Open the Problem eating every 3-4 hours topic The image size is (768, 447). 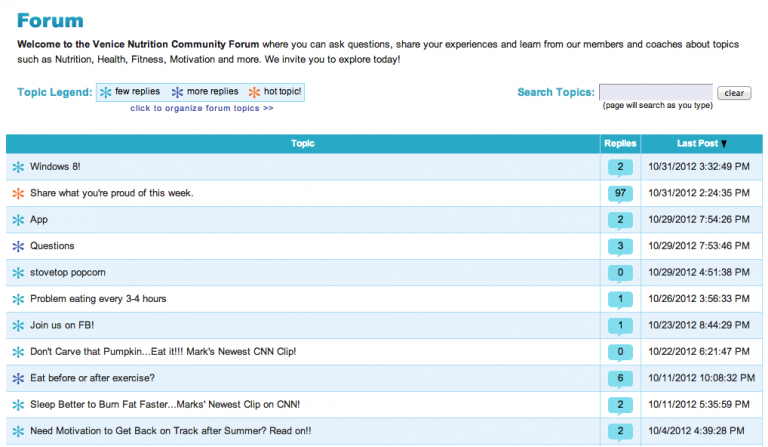[98, 299]
